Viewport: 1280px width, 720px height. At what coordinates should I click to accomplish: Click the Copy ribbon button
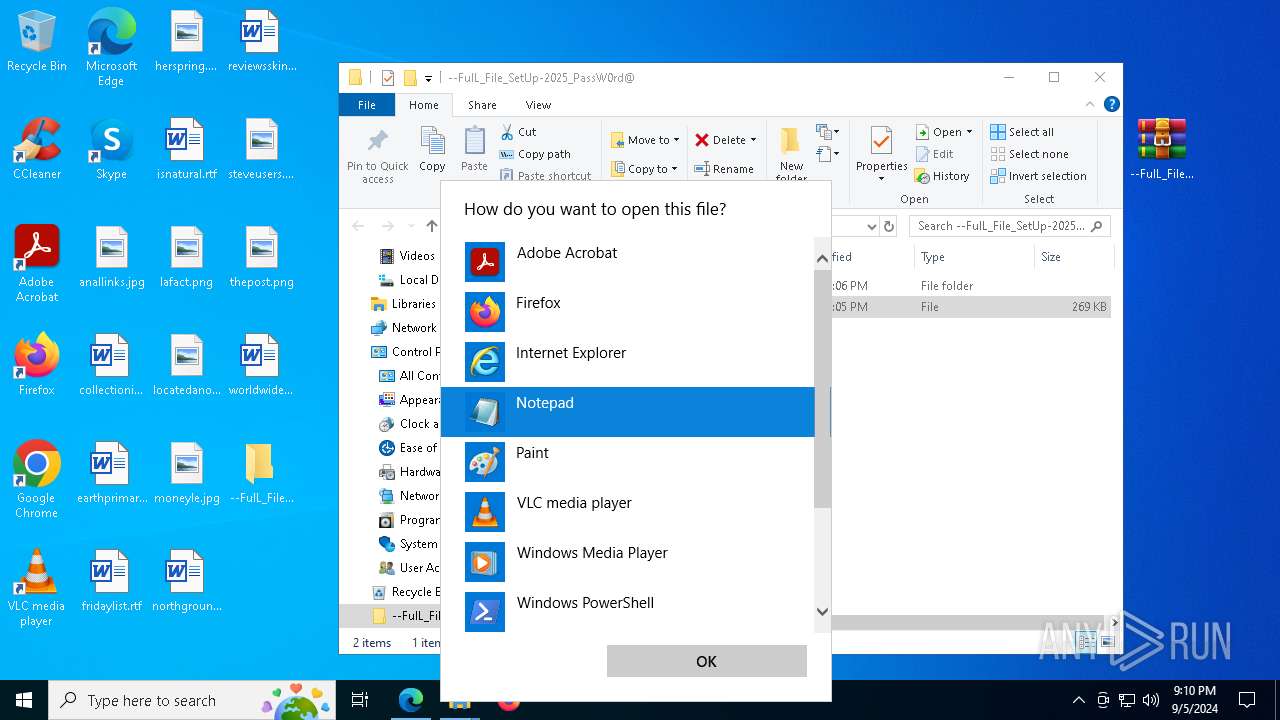(x=432, y=150)
